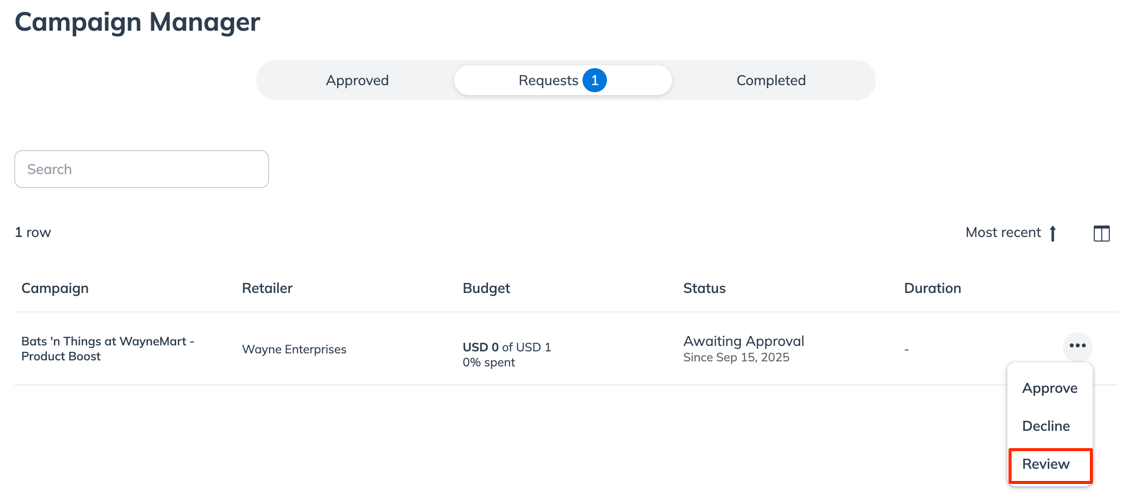Screen dimensions: 1123x499
Task: Open the Completed tab
Action: [771, 80]
